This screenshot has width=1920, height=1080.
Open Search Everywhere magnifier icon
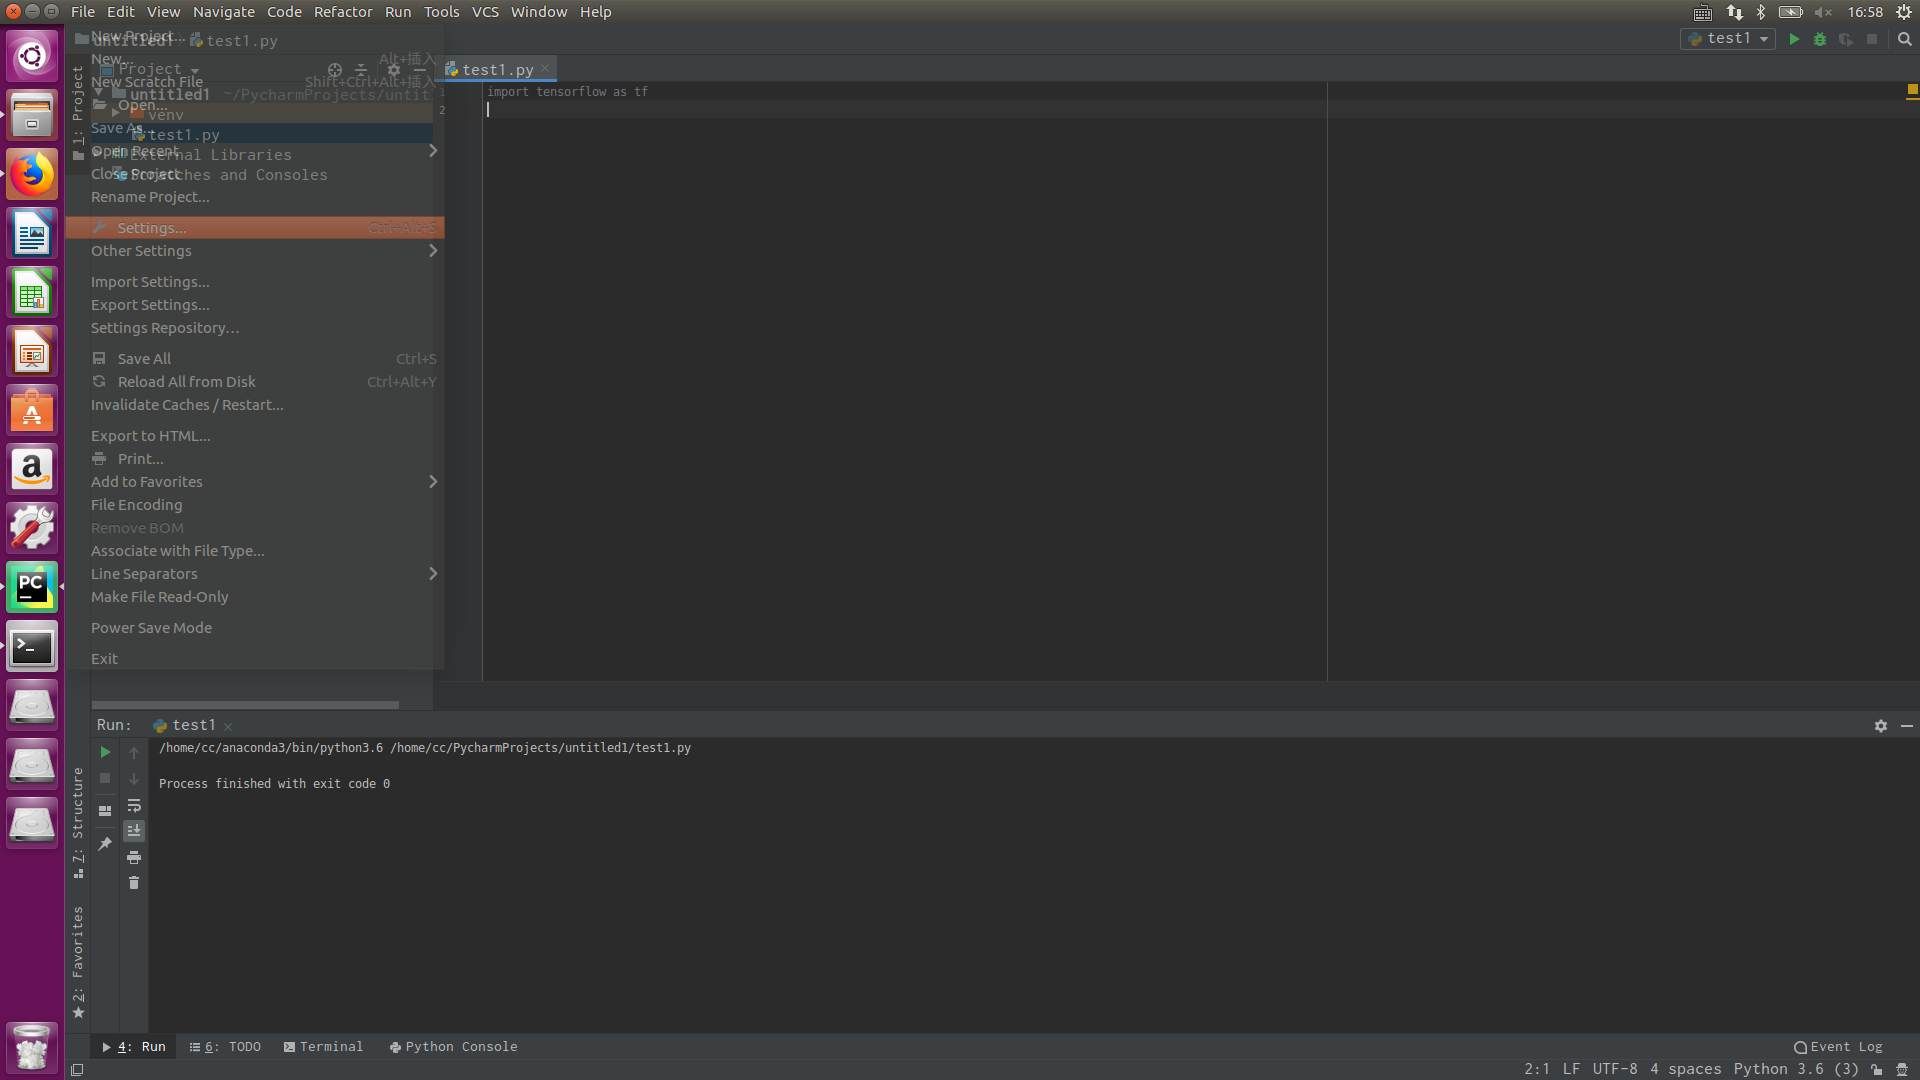click(x=1905, y=39)
